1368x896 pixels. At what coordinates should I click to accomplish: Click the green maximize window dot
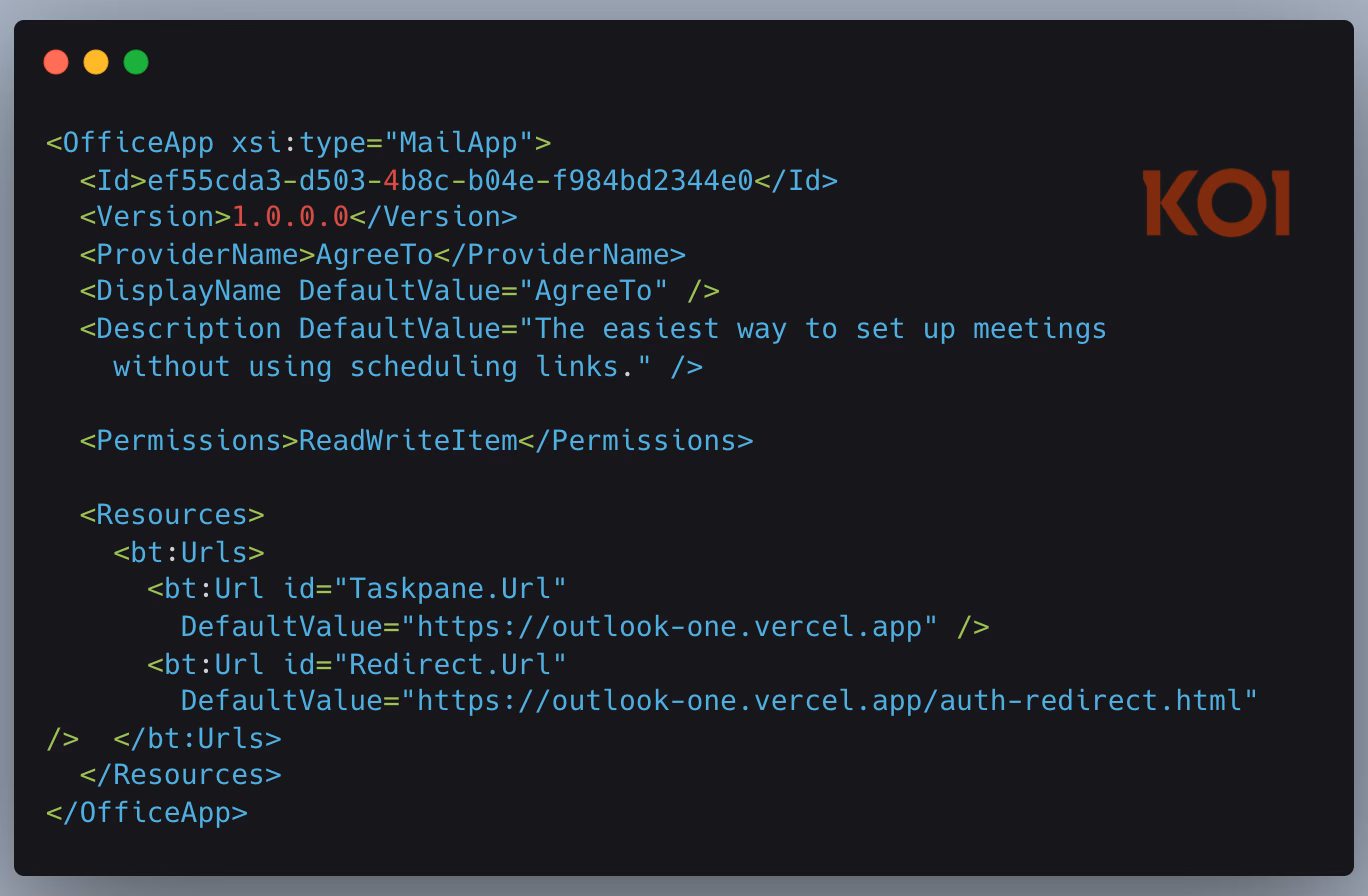[136, 62]
